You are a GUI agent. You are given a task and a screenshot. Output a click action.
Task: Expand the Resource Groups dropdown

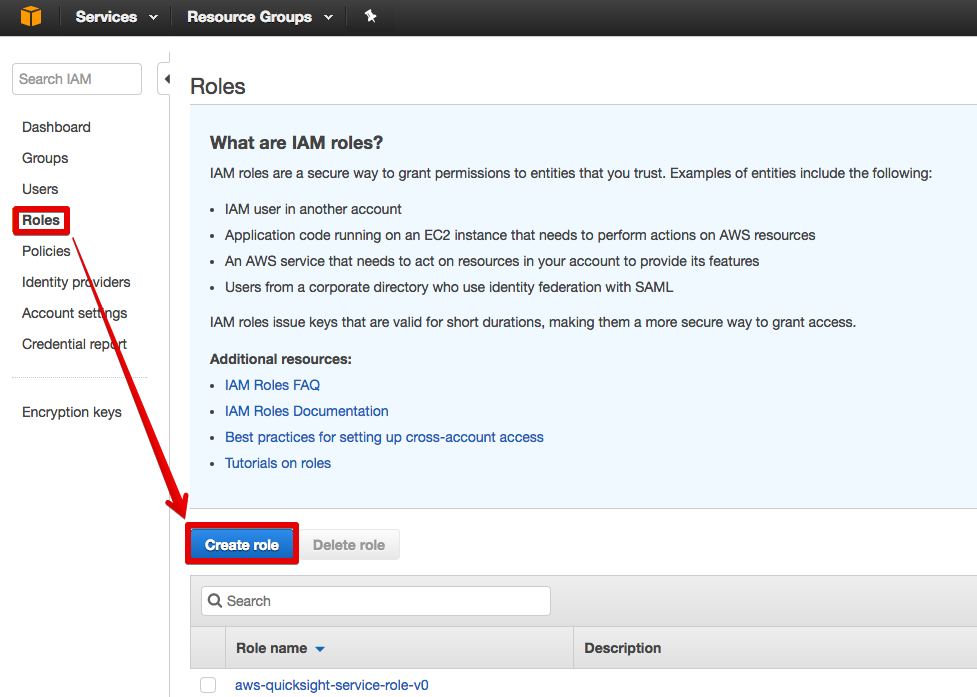[260, 17]
